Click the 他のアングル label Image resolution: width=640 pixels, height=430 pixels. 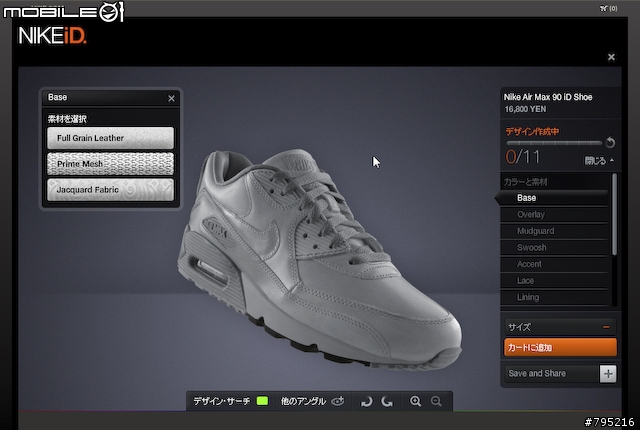[303, 401]
